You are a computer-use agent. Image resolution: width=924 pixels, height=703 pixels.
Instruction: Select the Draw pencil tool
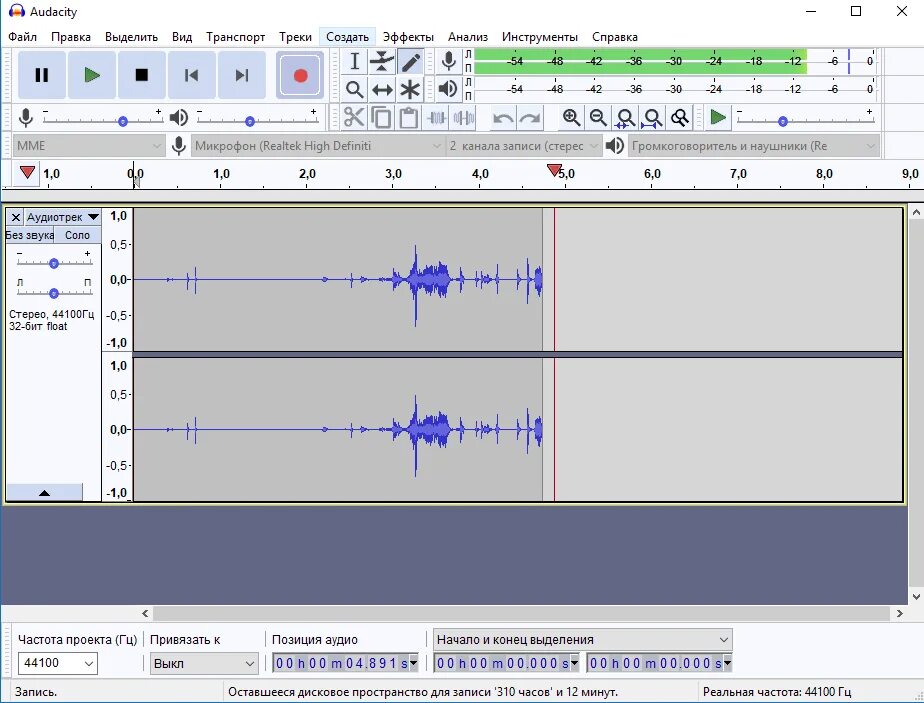pos(410,61)
